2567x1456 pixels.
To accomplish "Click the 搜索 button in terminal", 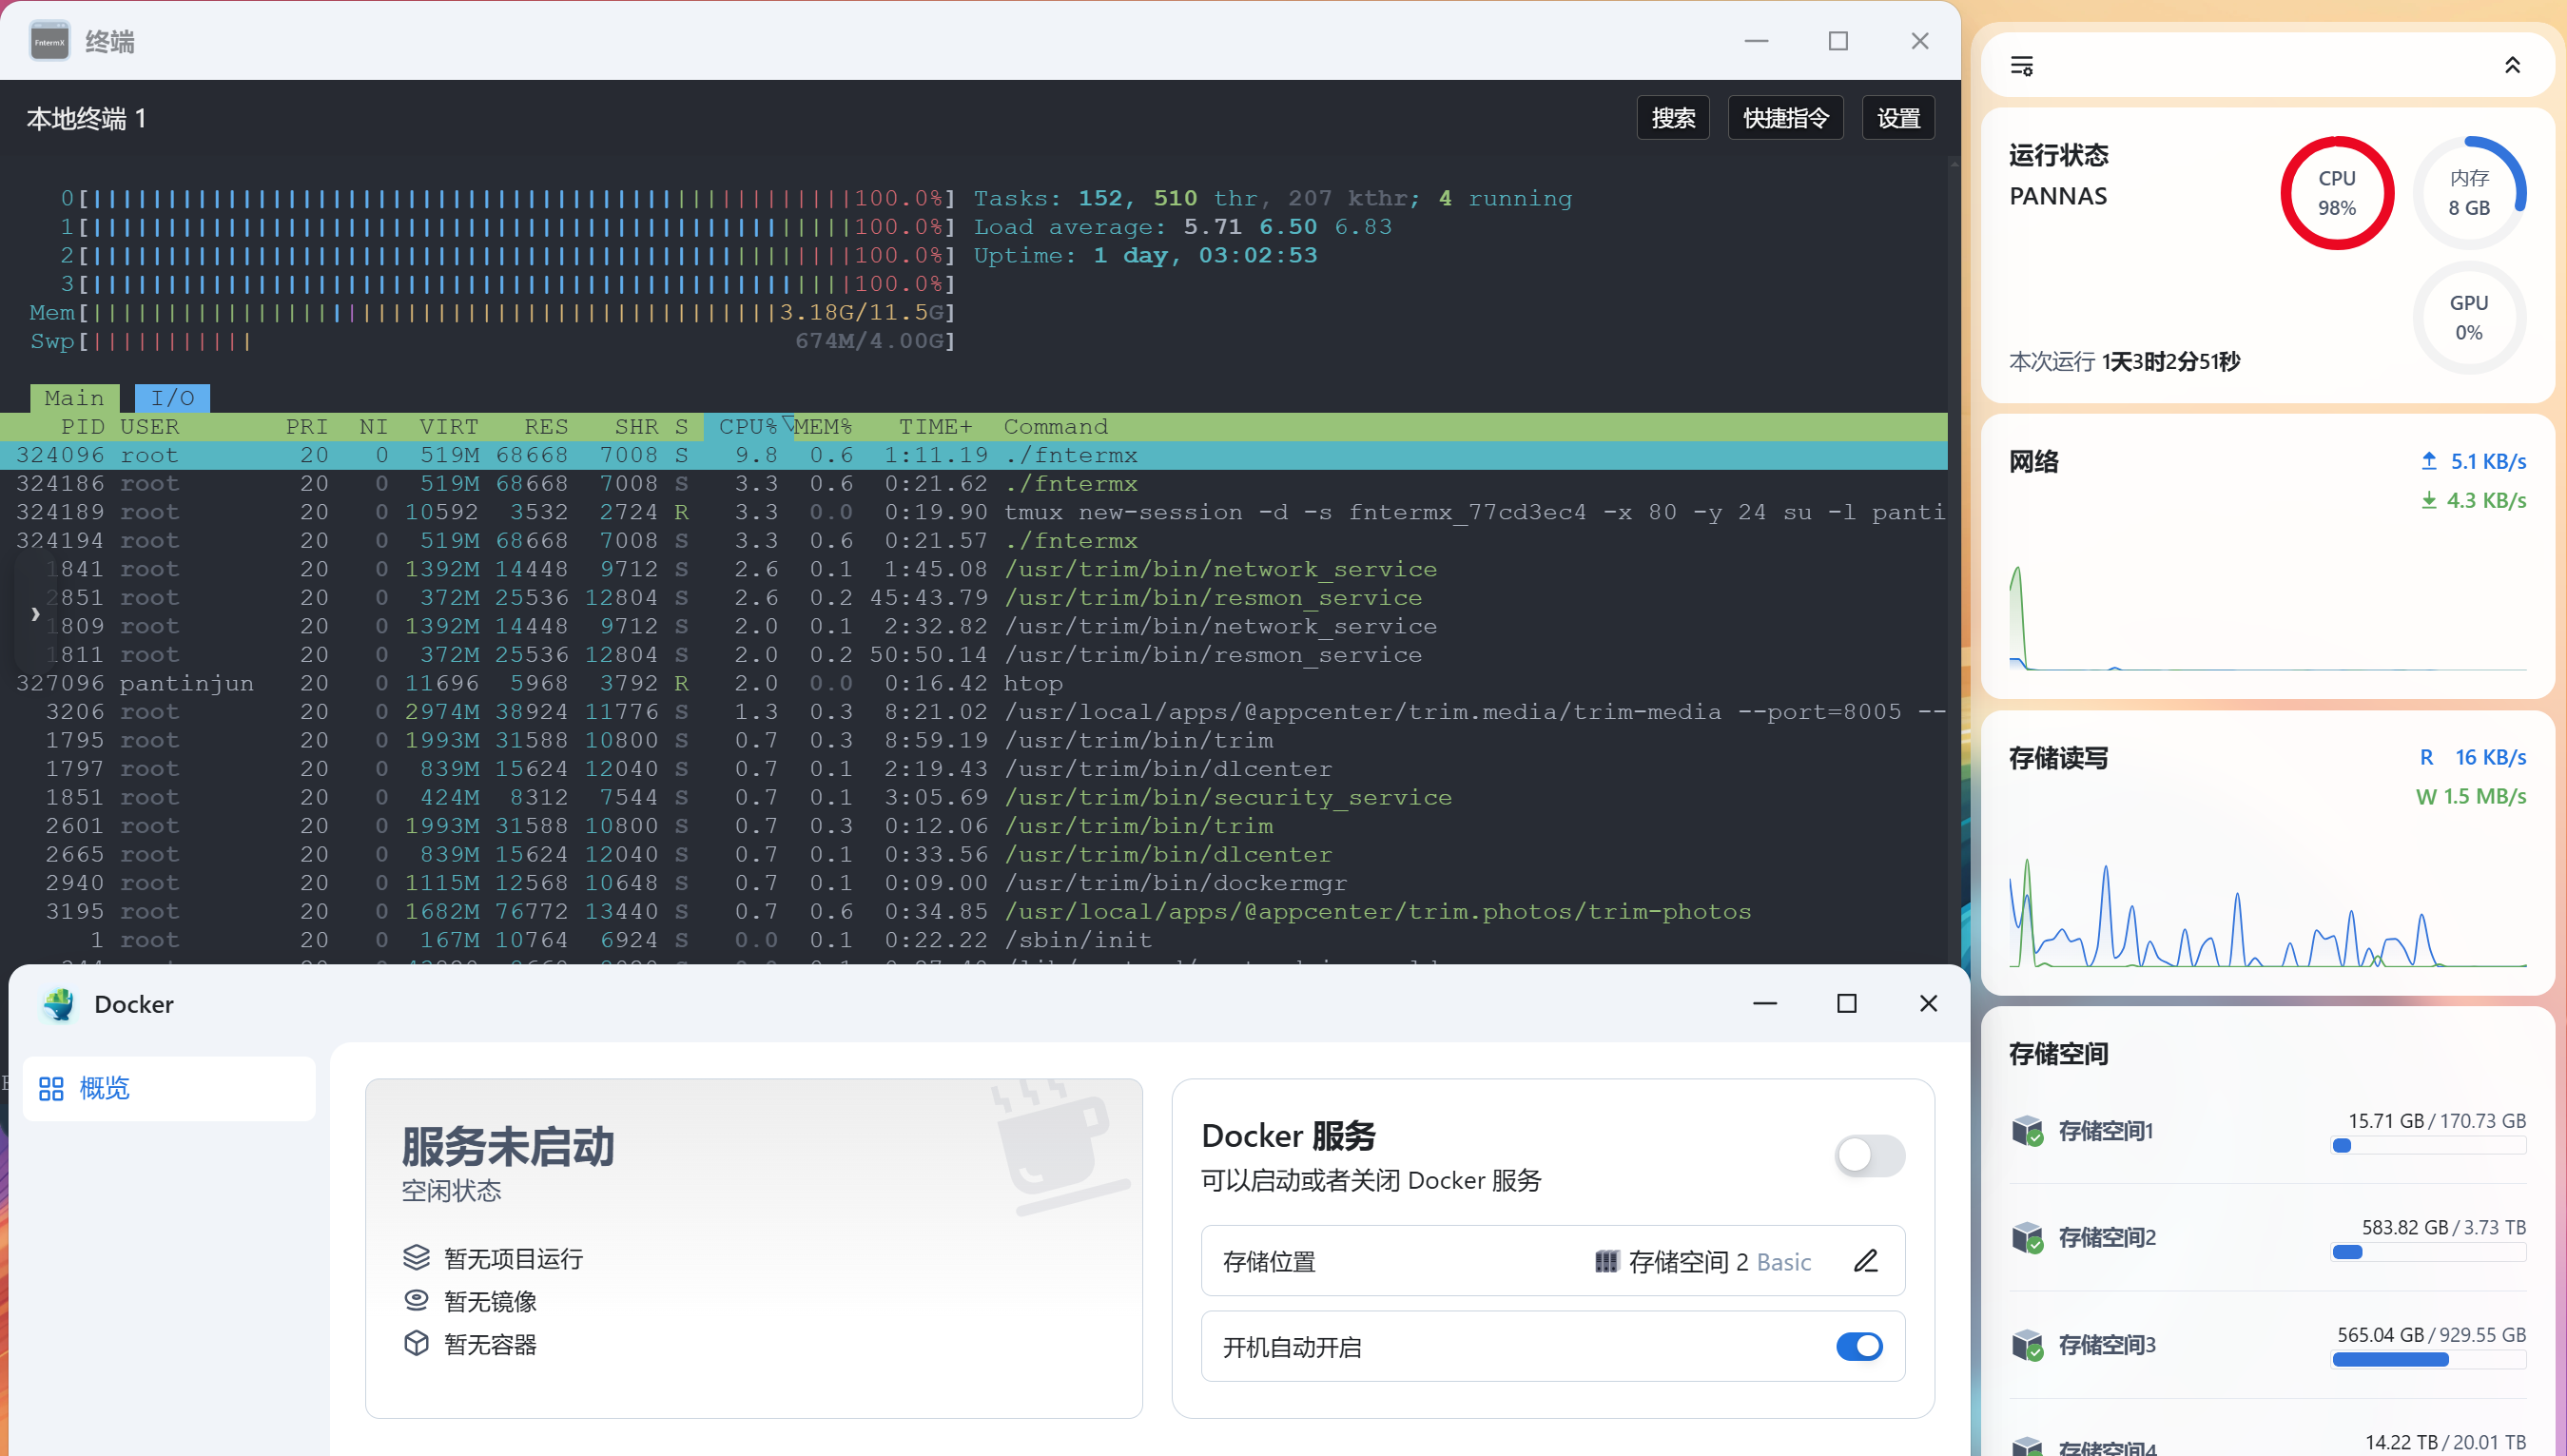I will [x=1672, y=117].
